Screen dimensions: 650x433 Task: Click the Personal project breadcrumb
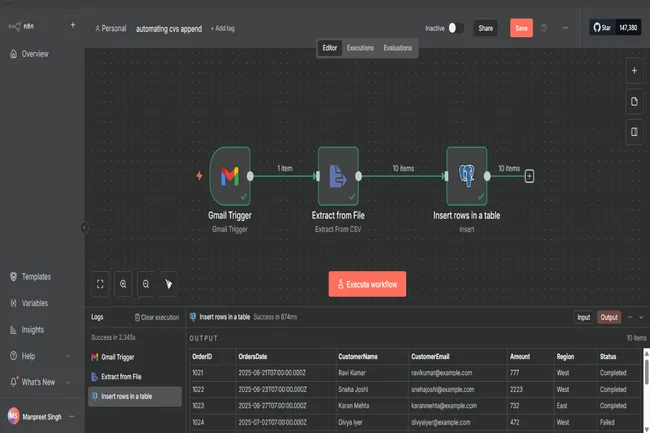coord(111,29)
